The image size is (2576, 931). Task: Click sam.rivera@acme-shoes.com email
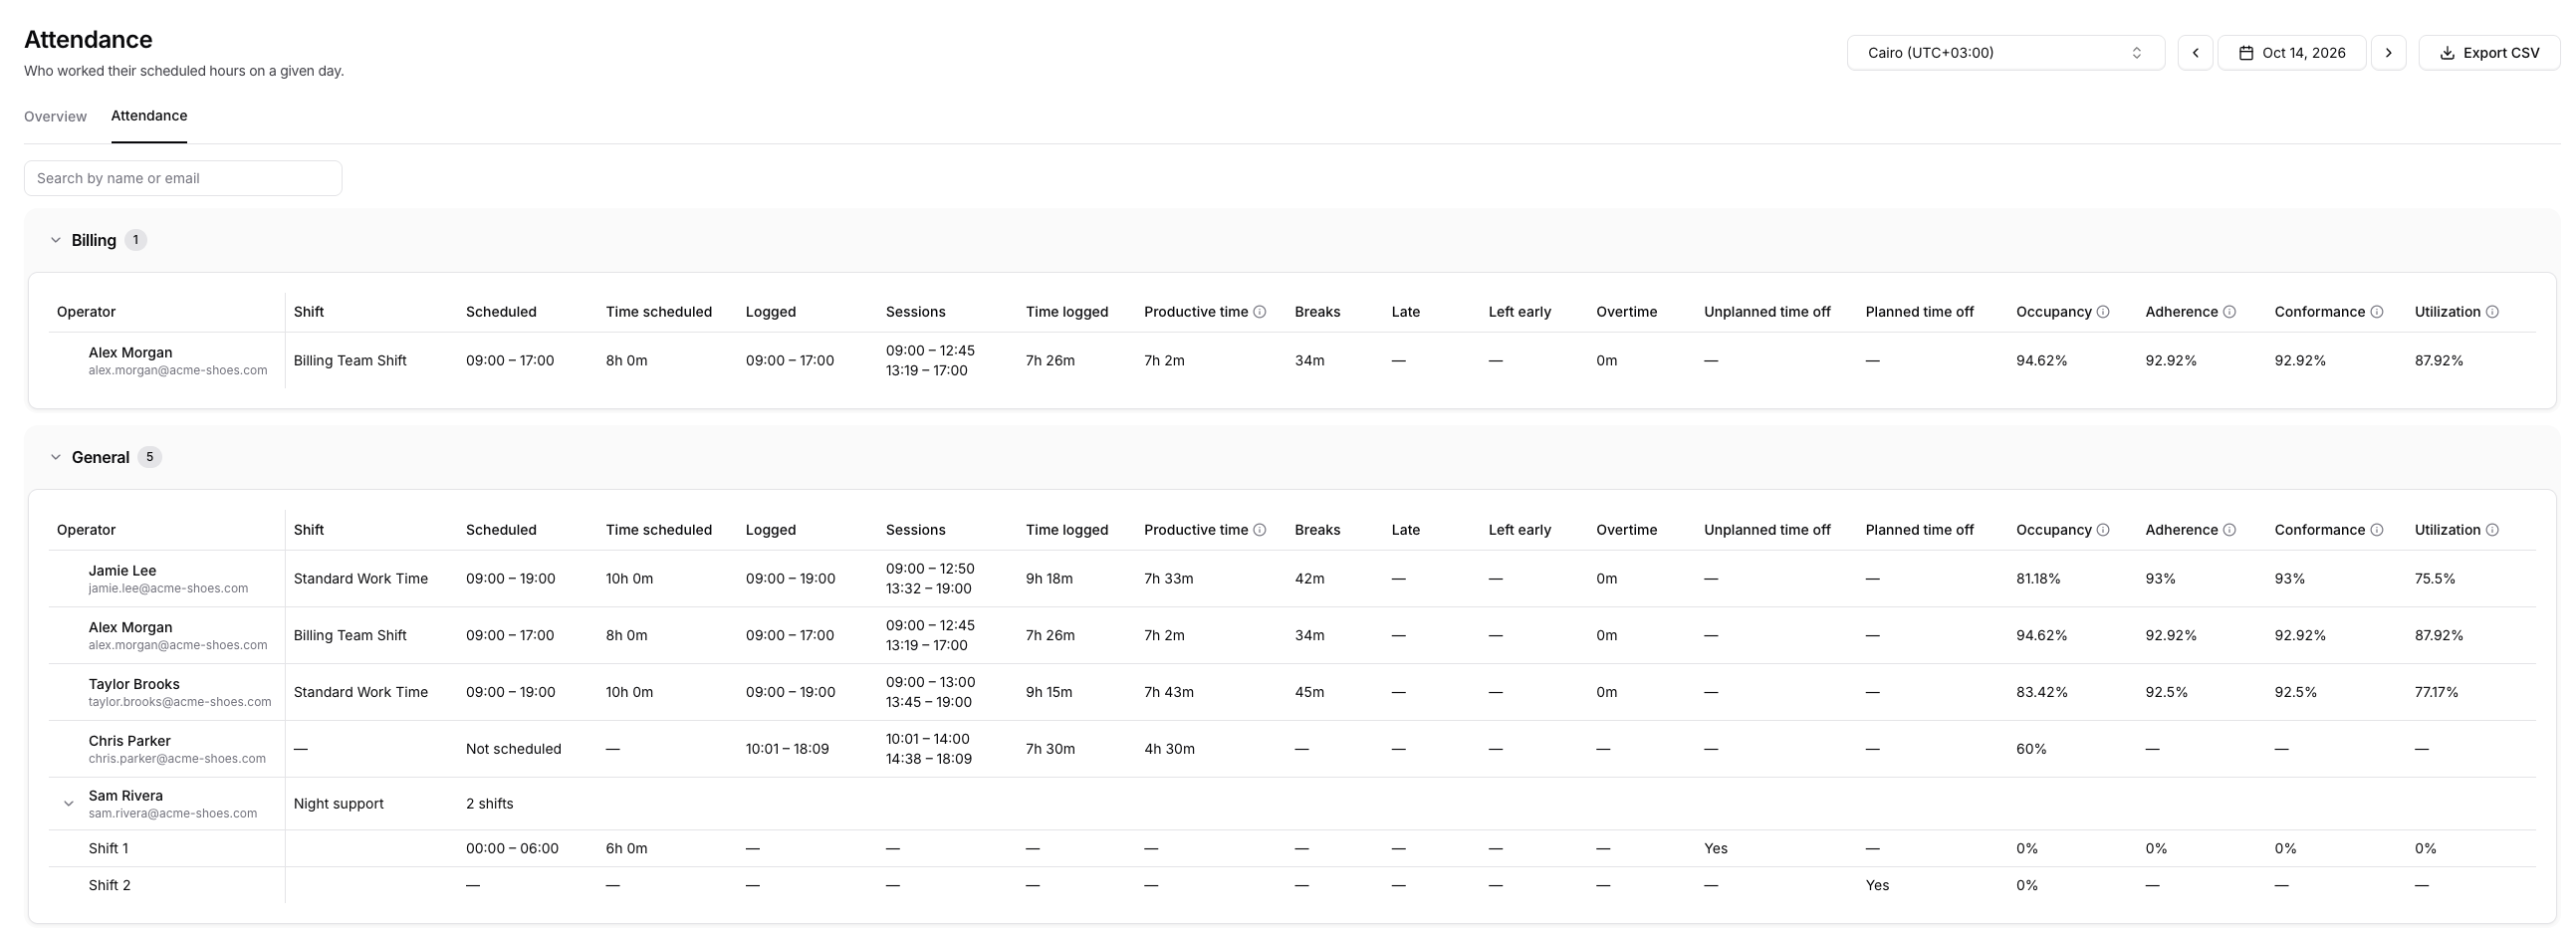pyautogui.click(x=172, y=814)
